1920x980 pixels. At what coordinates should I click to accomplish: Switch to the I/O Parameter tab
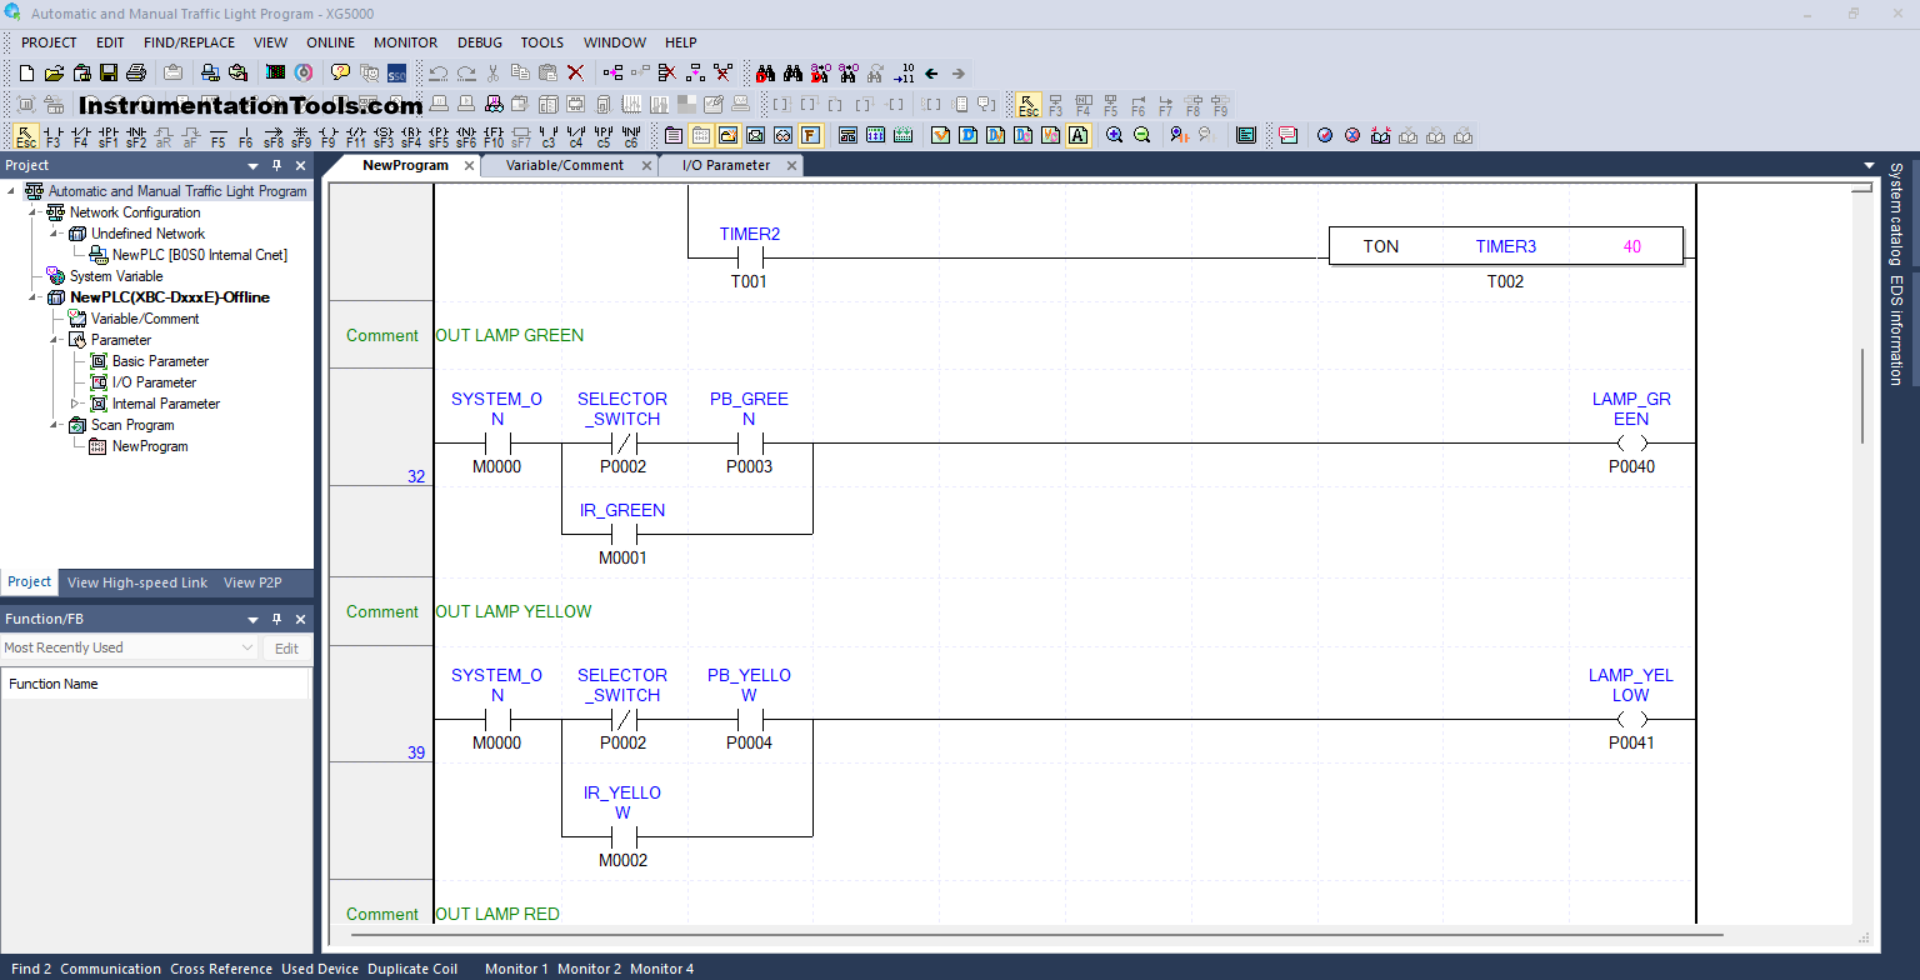[x=726, y=165]
